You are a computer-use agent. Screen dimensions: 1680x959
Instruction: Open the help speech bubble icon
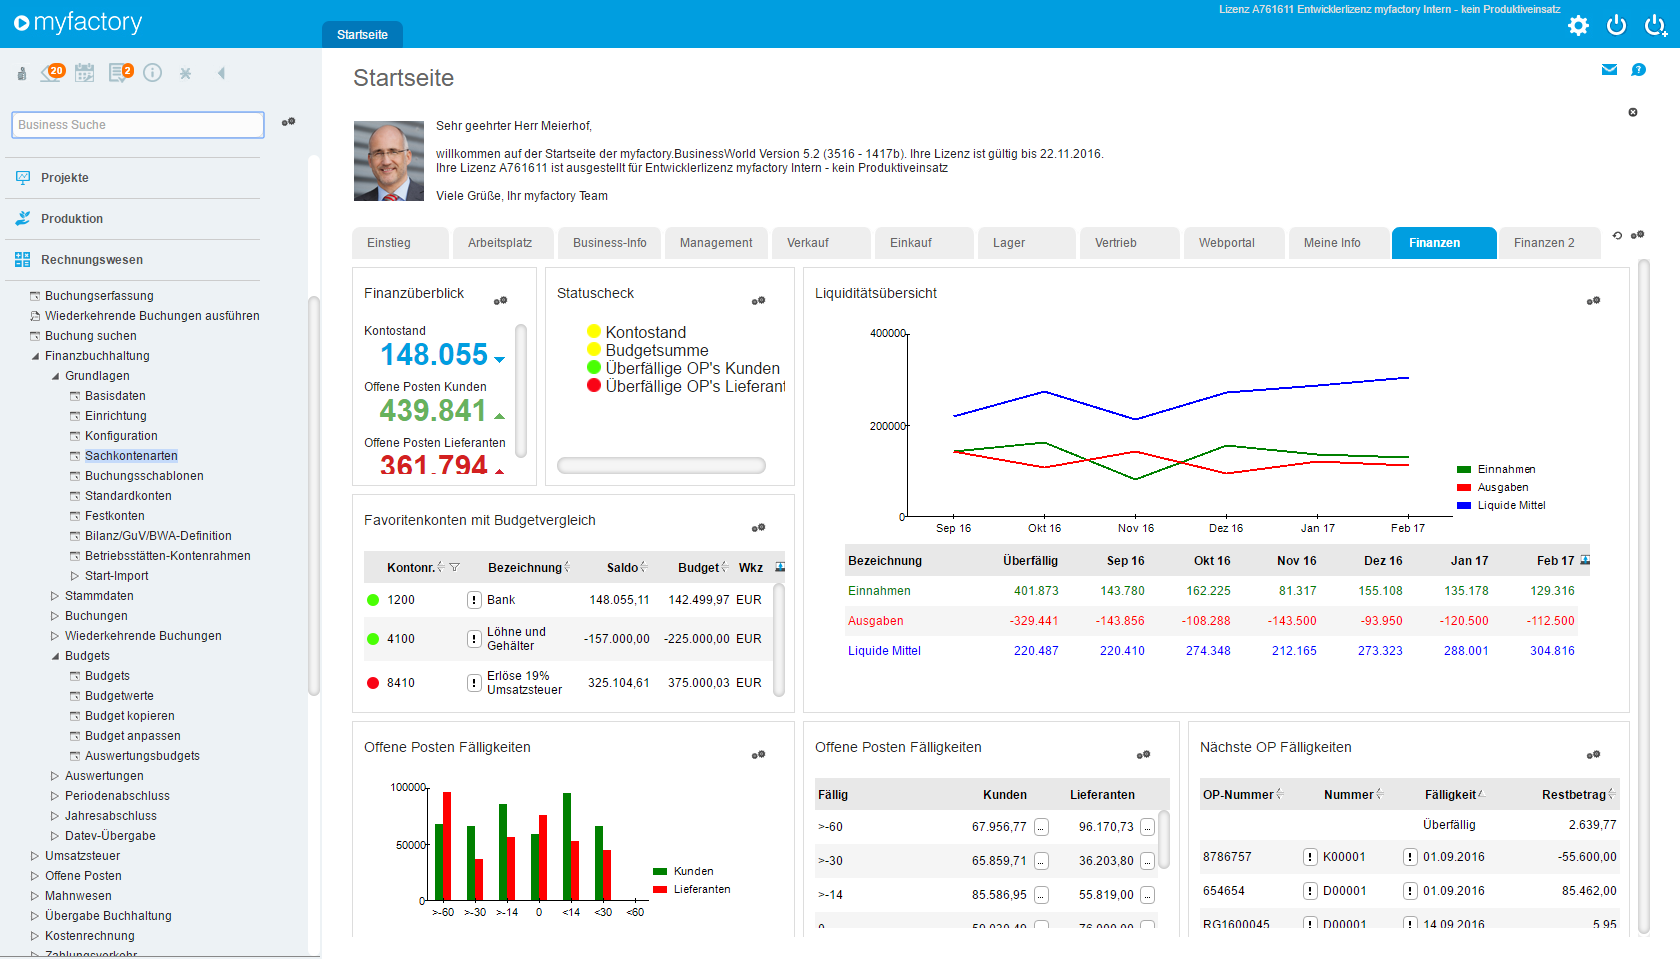tap(1638, 70)
